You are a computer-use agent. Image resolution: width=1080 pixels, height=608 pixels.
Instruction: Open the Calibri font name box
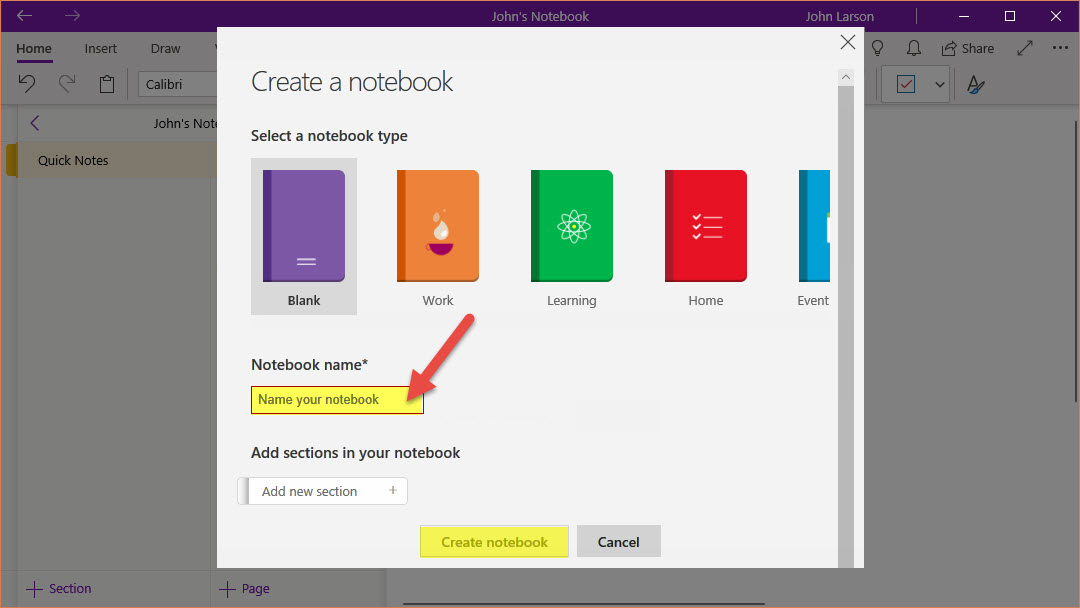tap(177, 84)
